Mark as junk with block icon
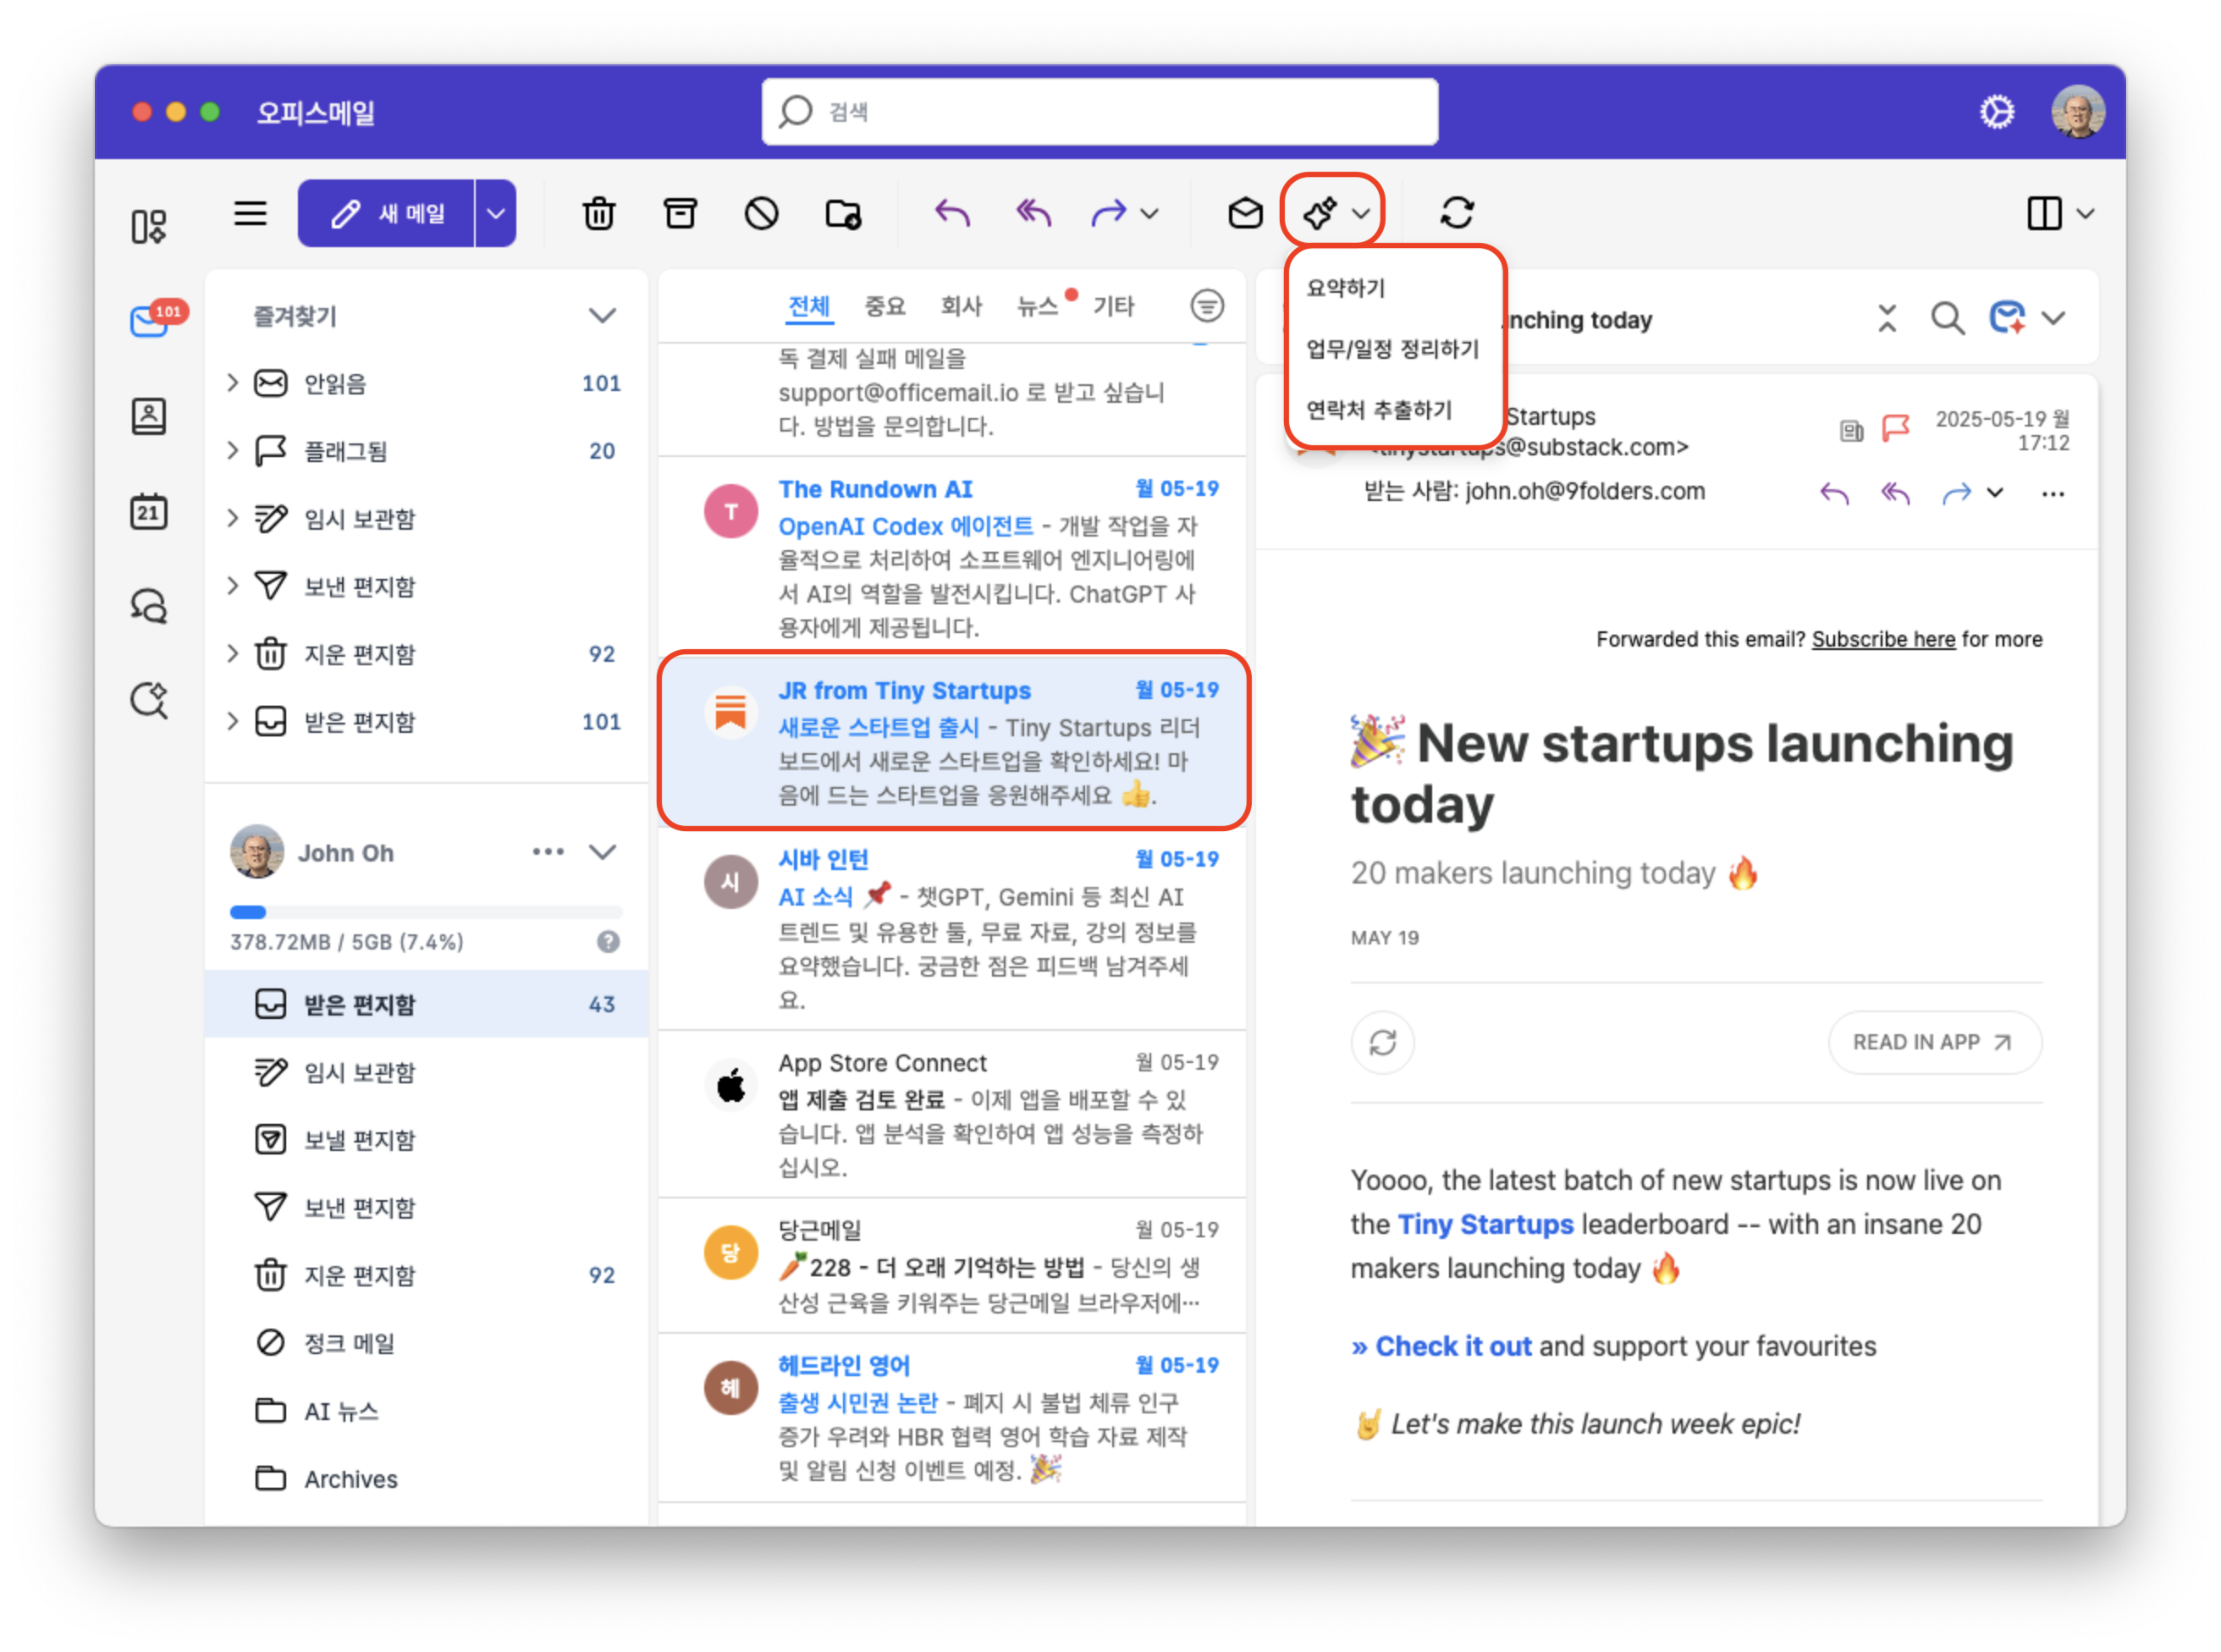 click(x=761, y=213)
